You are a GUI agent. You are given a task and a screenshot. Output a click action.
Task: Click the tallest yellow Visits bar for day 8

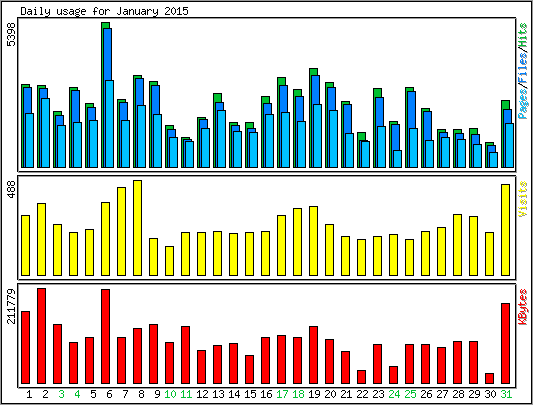point(137,228)
